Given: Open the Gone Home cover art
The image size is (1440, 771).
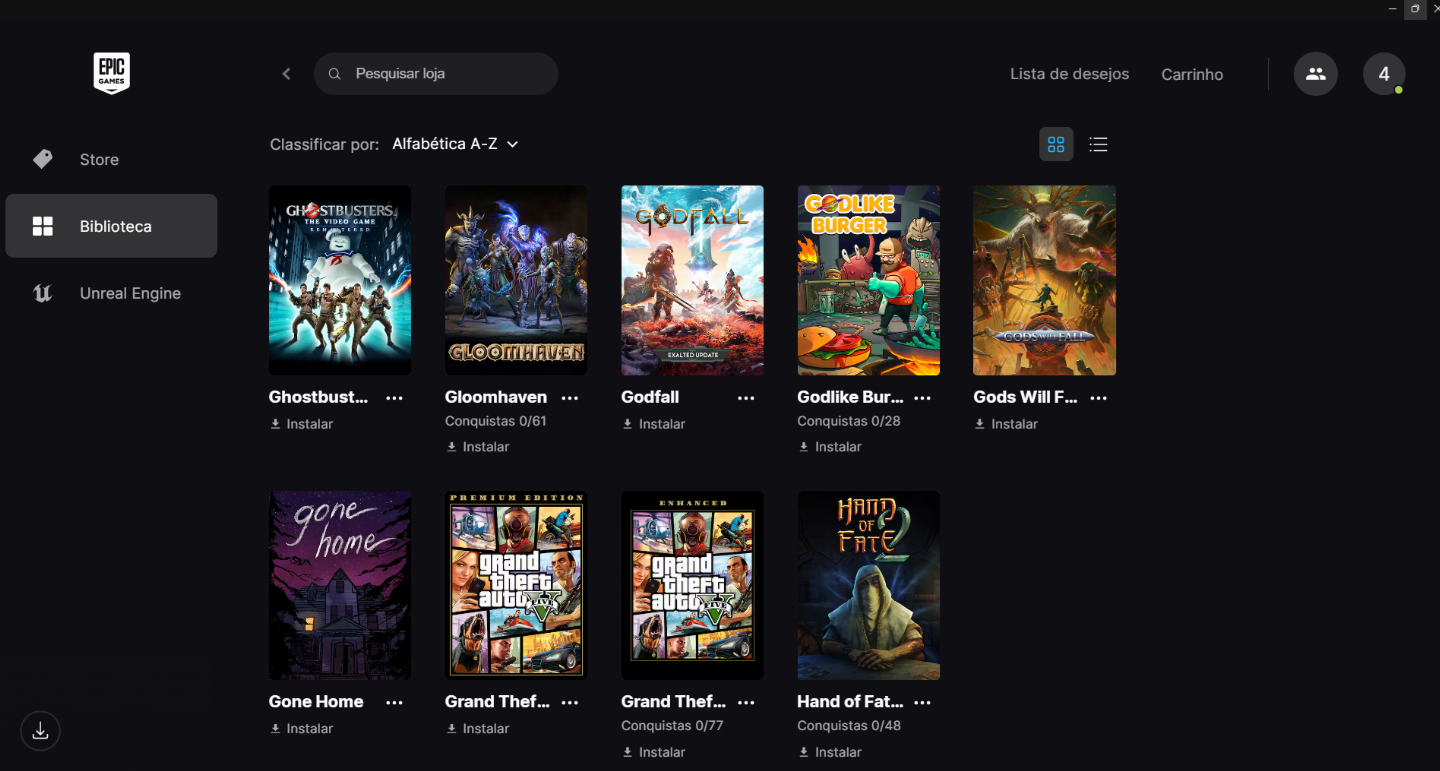Looking at the screenshot, I should (340, 585).
